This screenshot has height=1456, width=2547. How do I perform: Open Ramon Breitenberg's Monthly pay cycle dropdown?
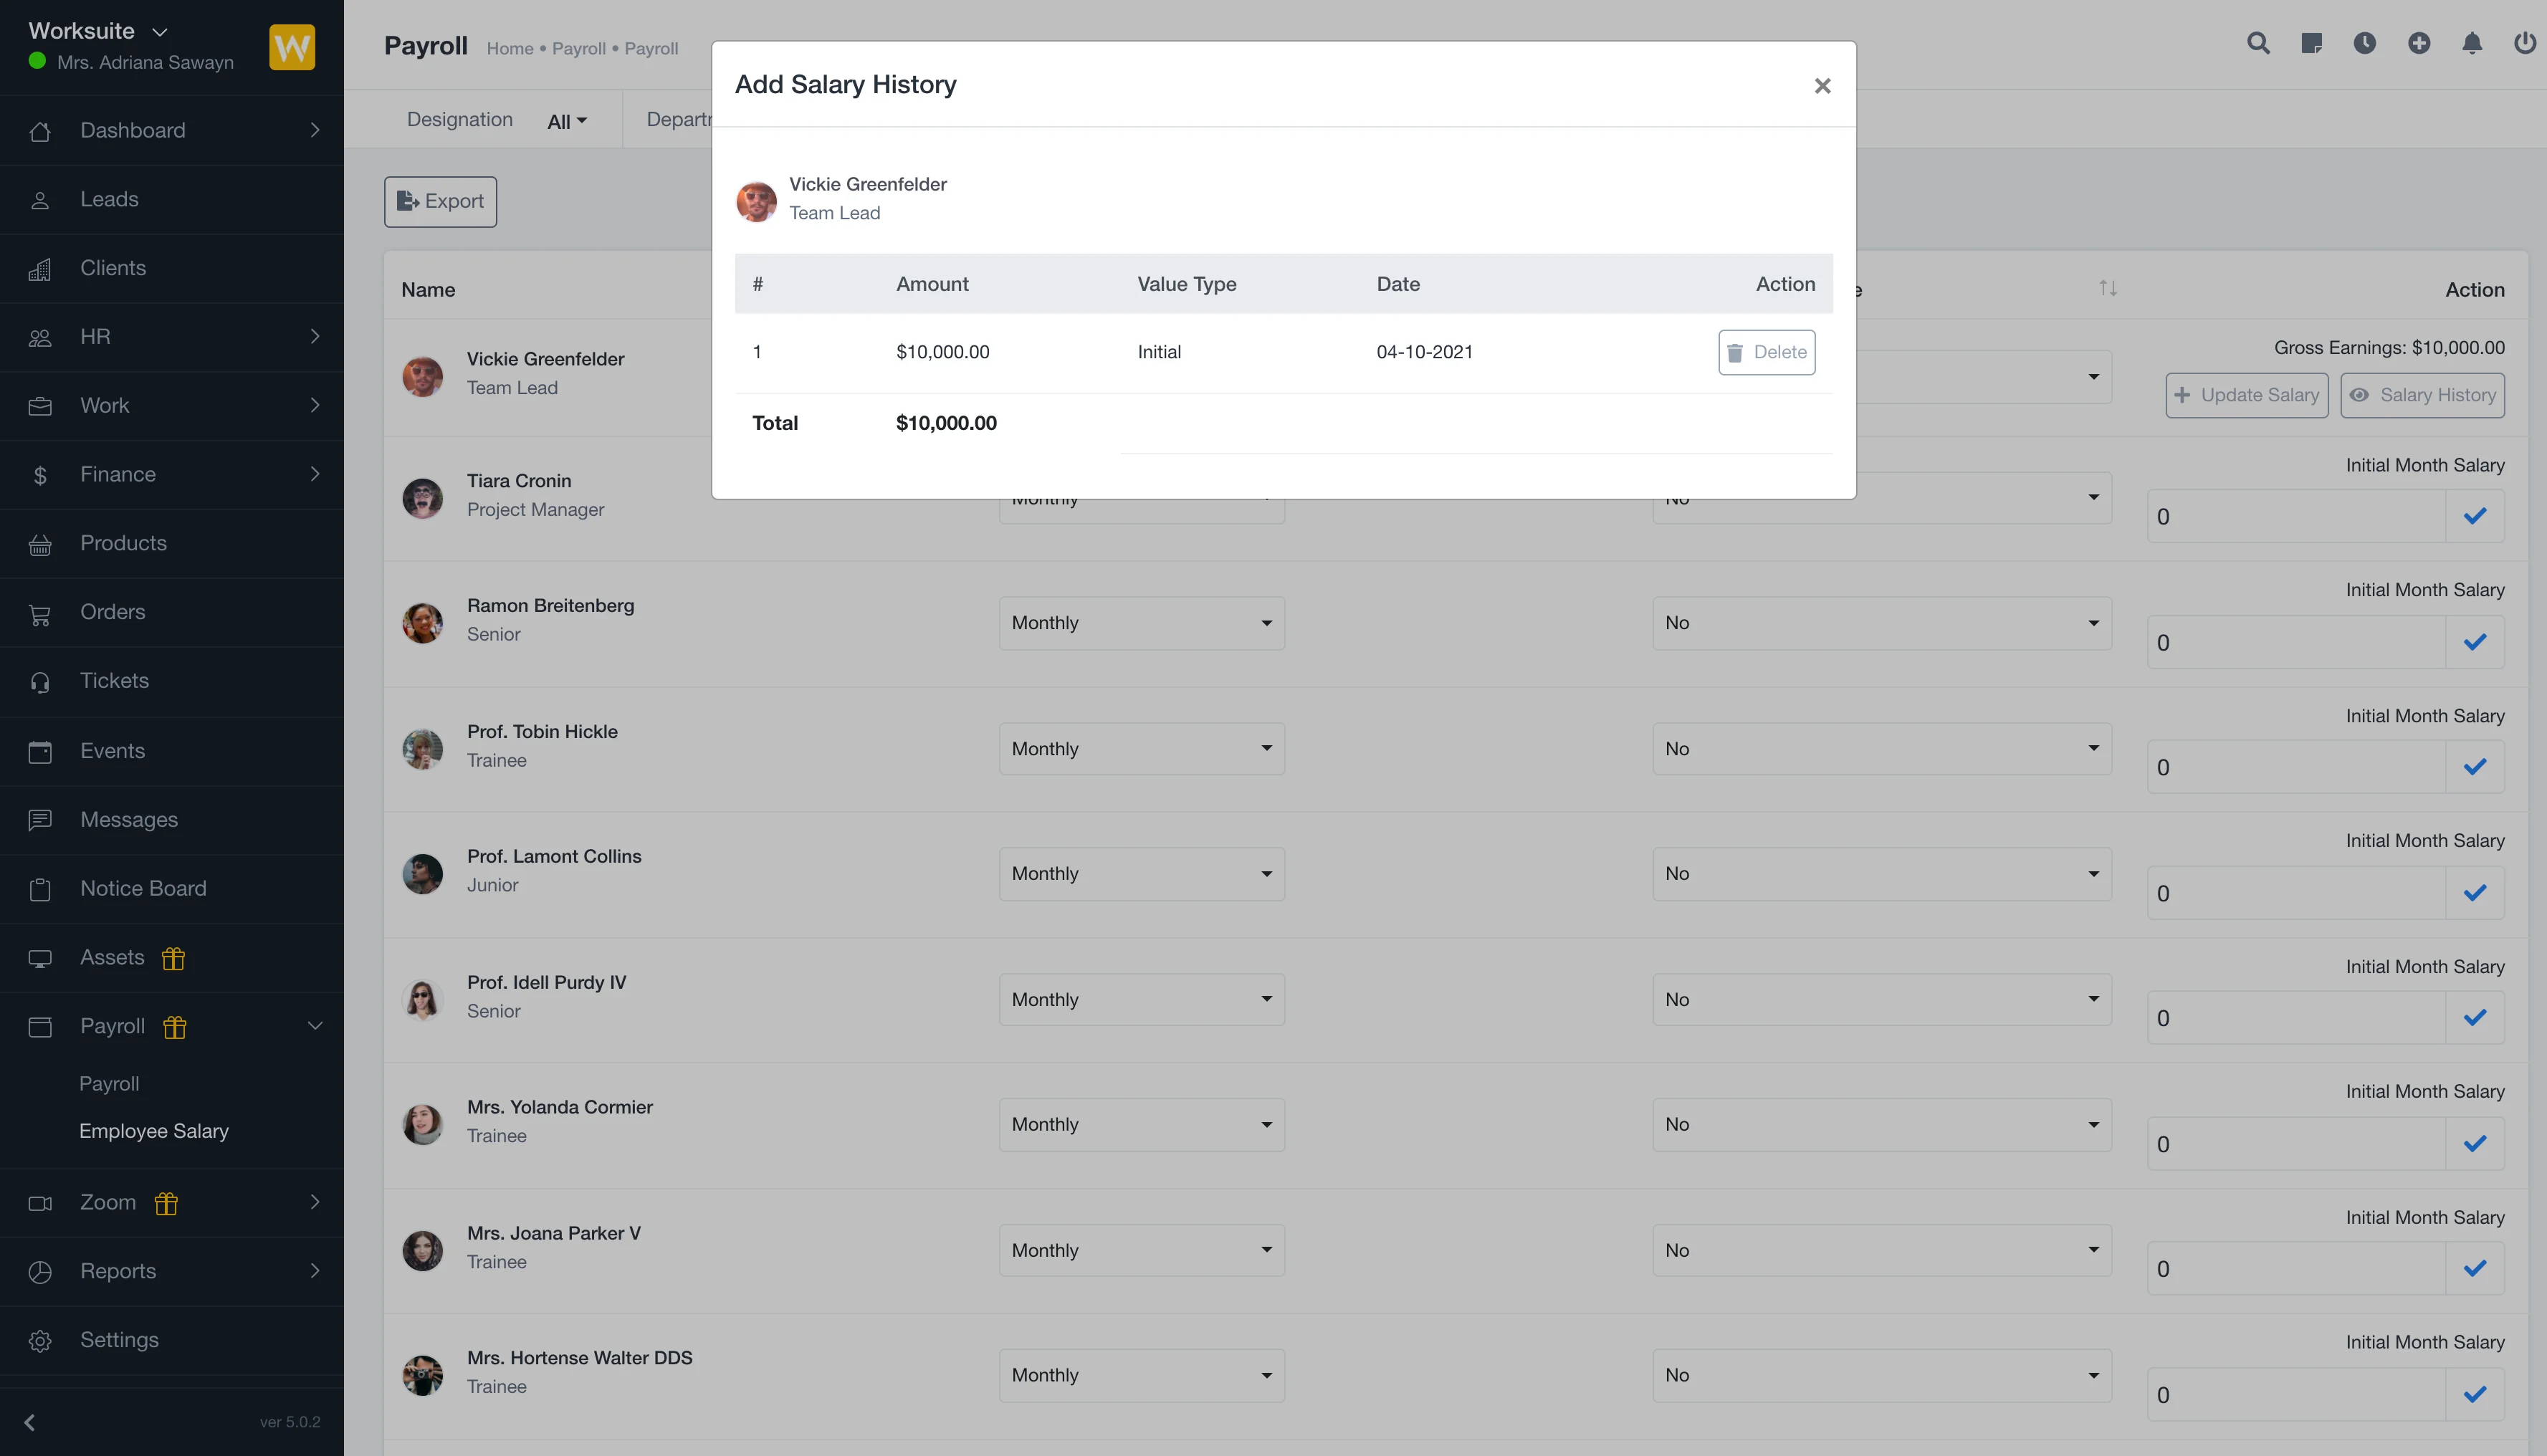[x=1141, y=623]
